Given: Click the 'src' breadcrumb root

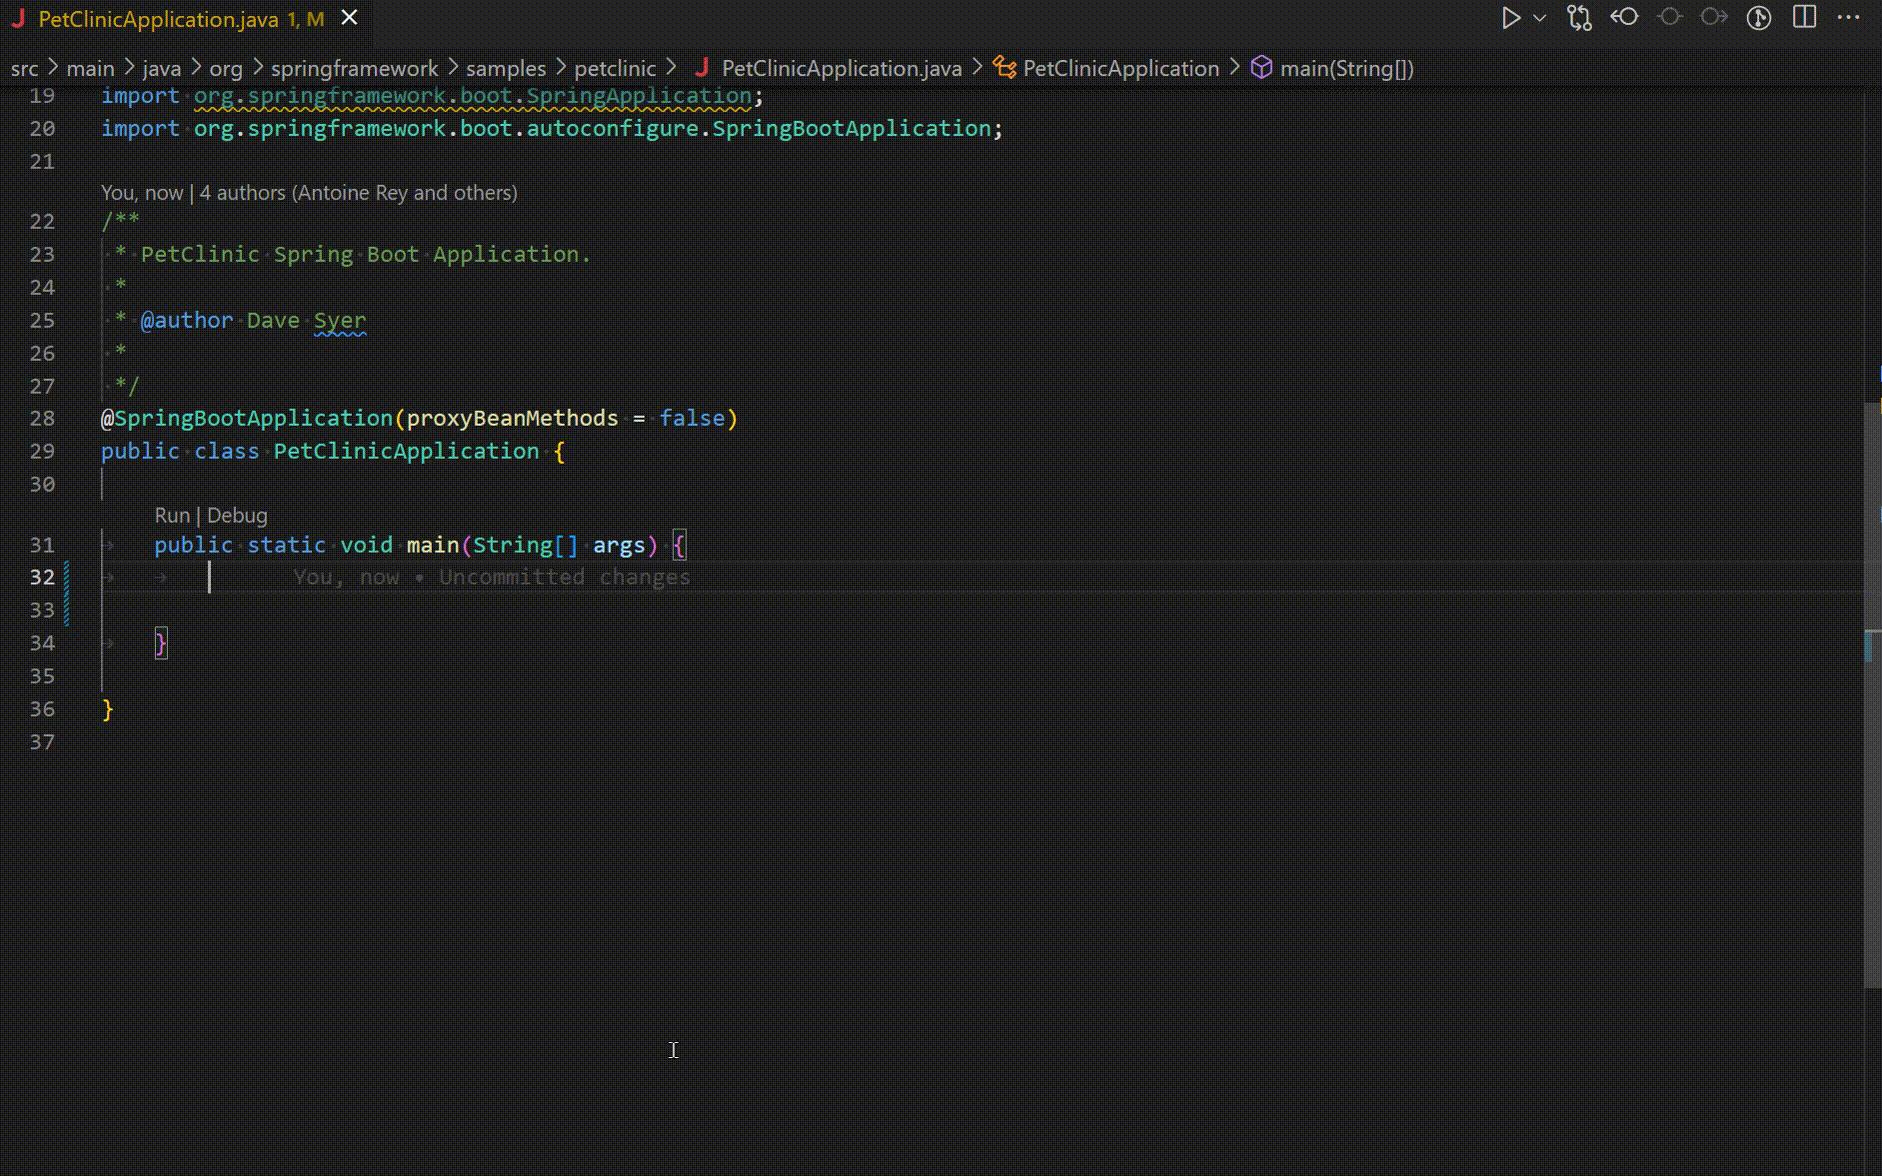Looking at the screenshot, I should [x=24, y=68].
